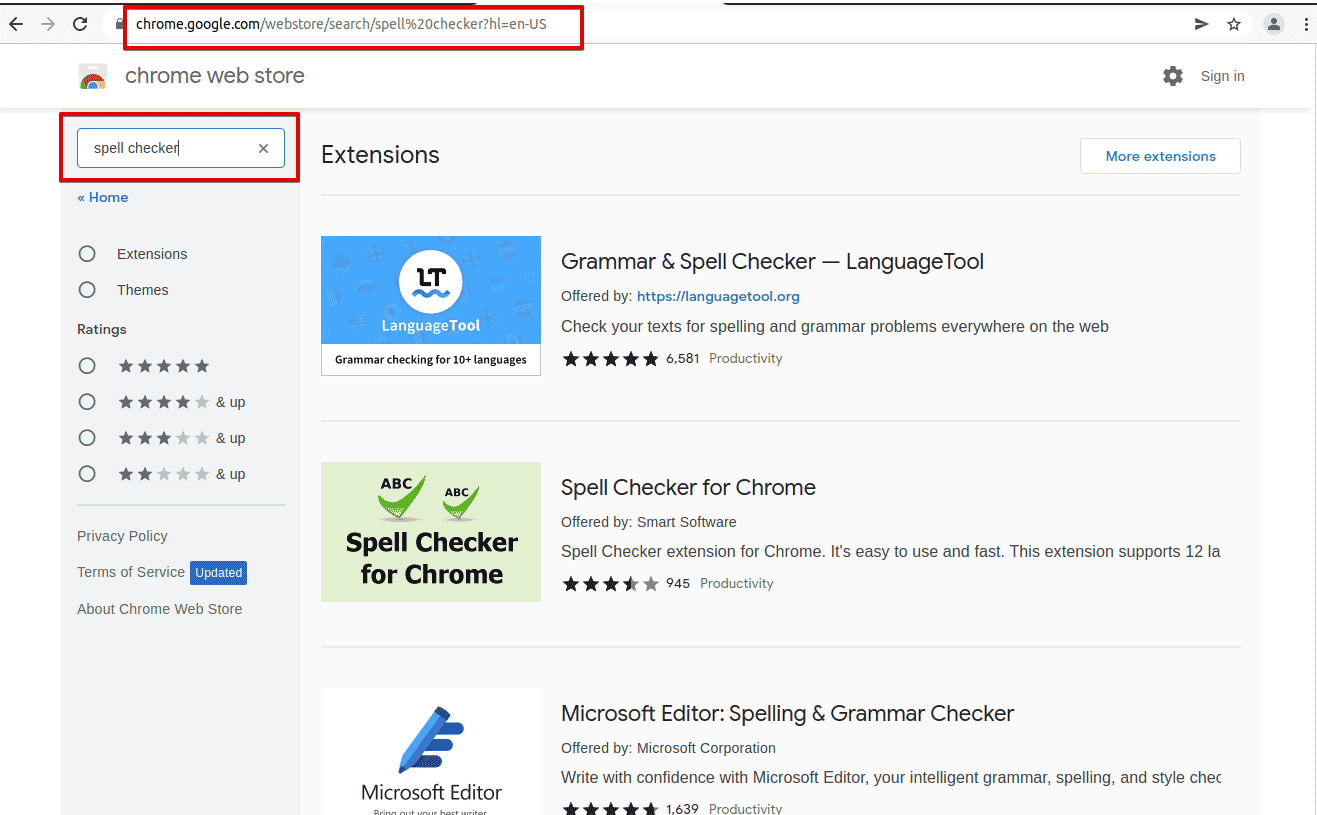Select the five-star rating filter
Screen dimensions: 1317x815
click(87, 366)
